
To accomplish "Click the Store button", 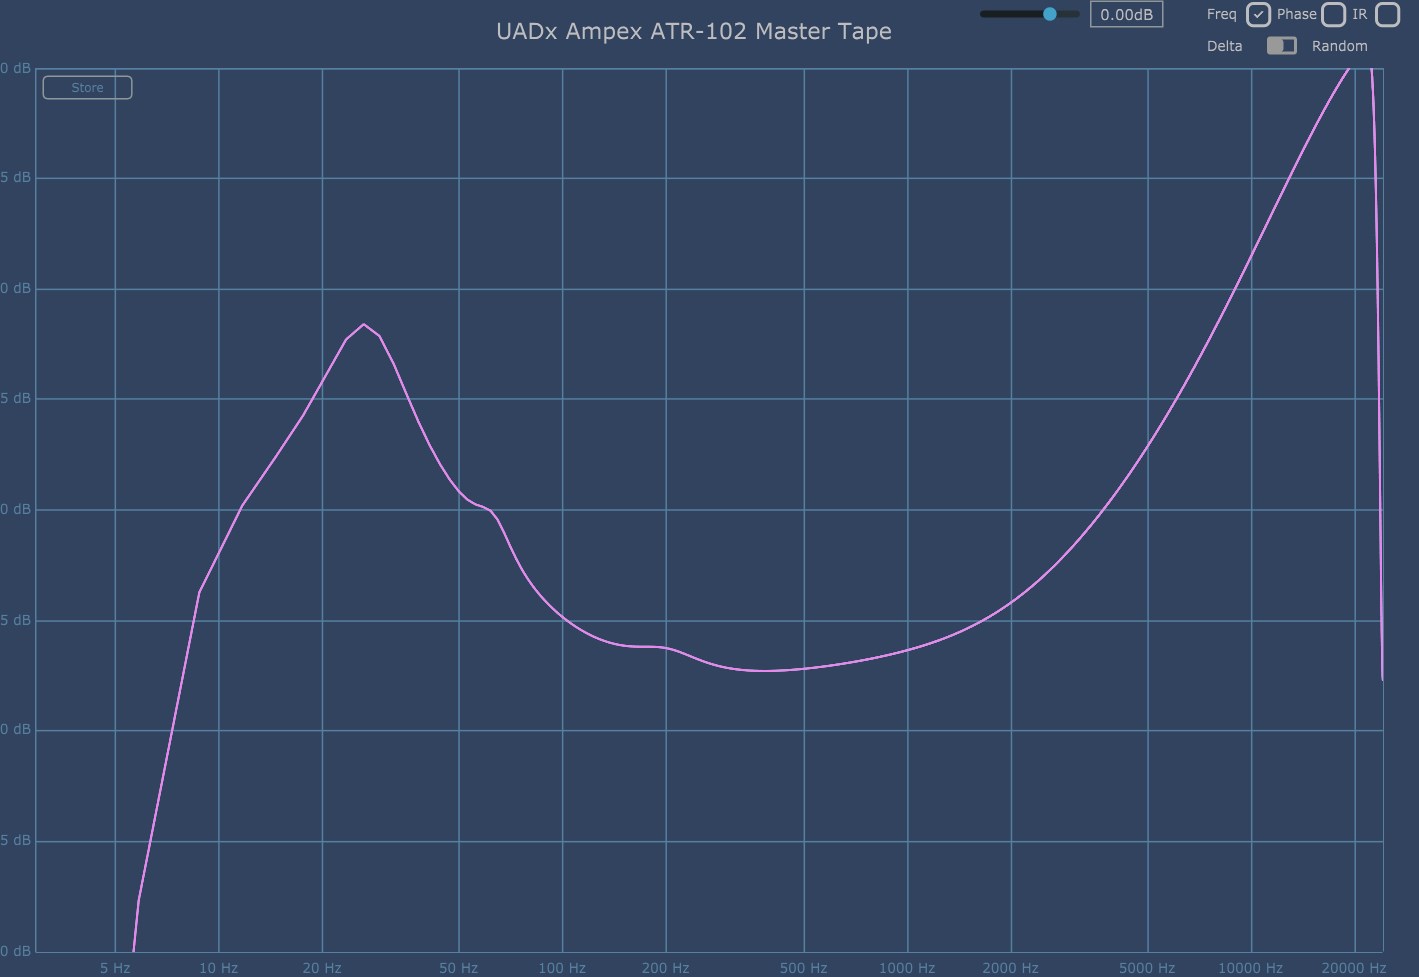I will pos(87,88).
